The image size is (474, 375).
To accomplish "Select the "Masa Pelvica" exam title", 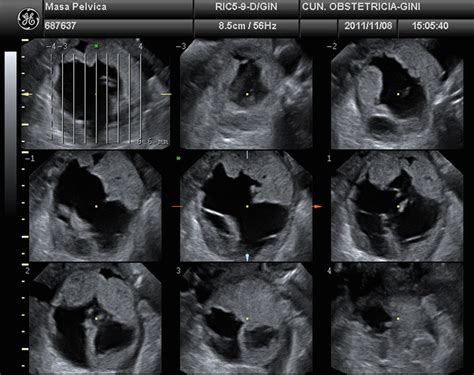I will point(76,7).
